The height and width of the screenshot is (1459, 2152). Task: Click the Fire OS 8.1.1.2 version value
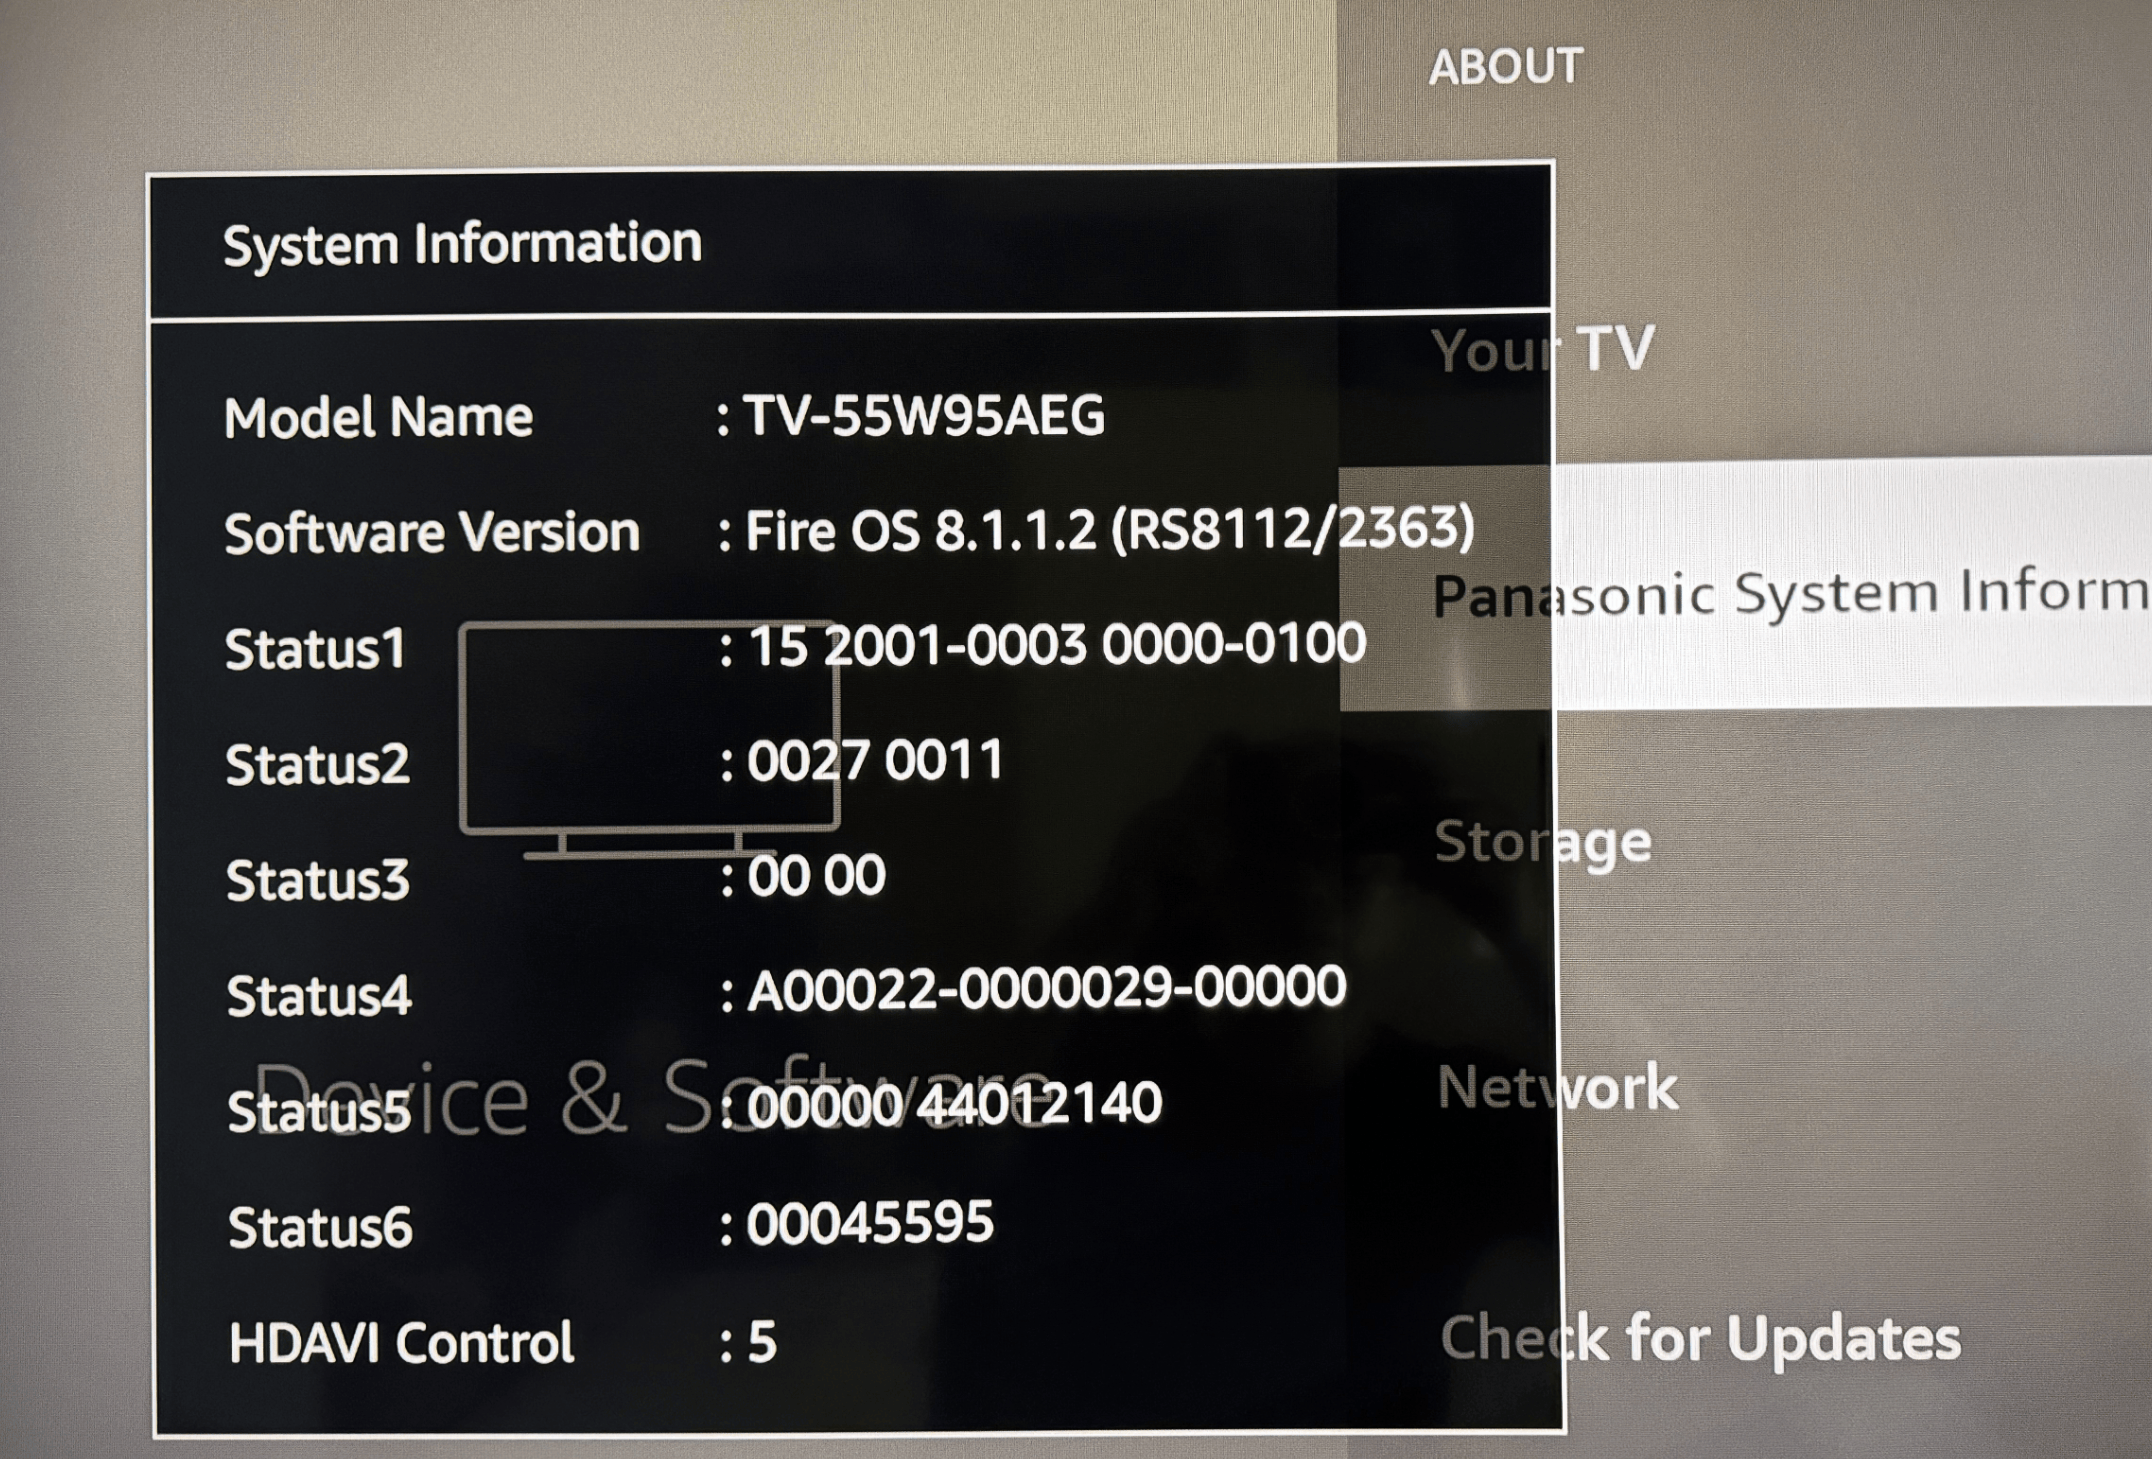pos(1109,528)
